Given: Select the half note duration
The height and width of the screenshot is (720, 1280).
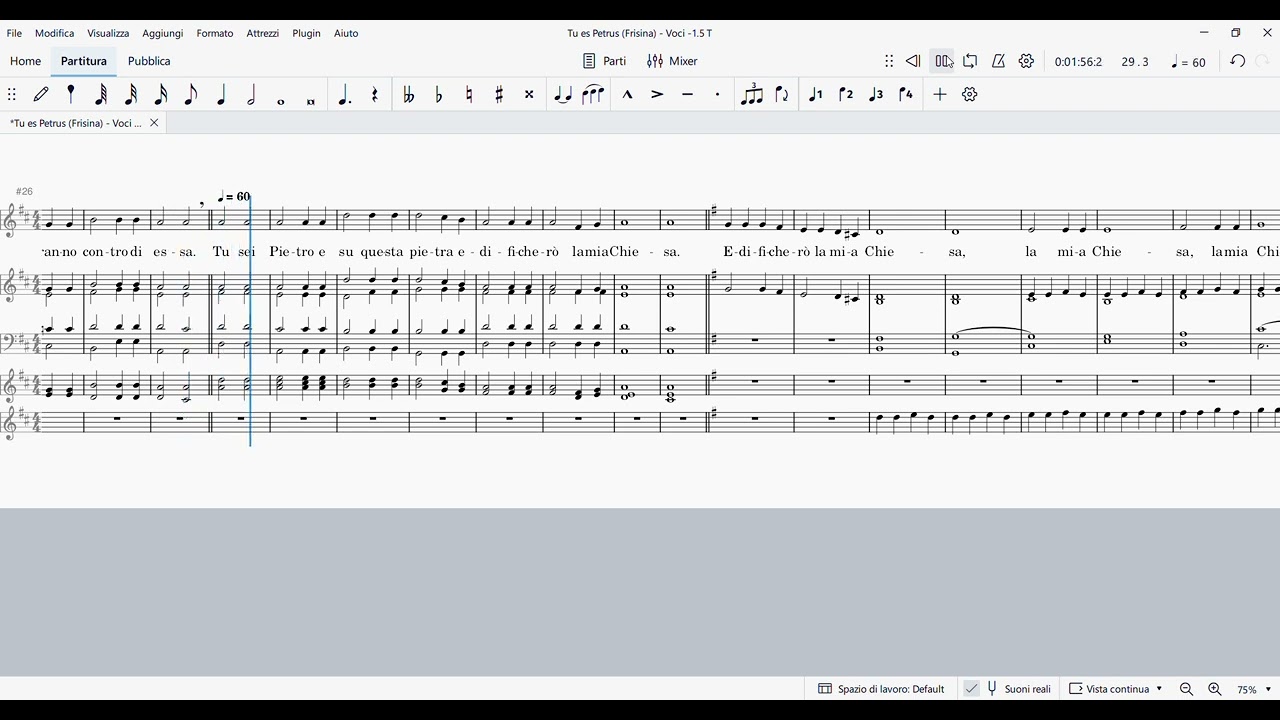Looking at the screenshot, I should tap(251, 94).
